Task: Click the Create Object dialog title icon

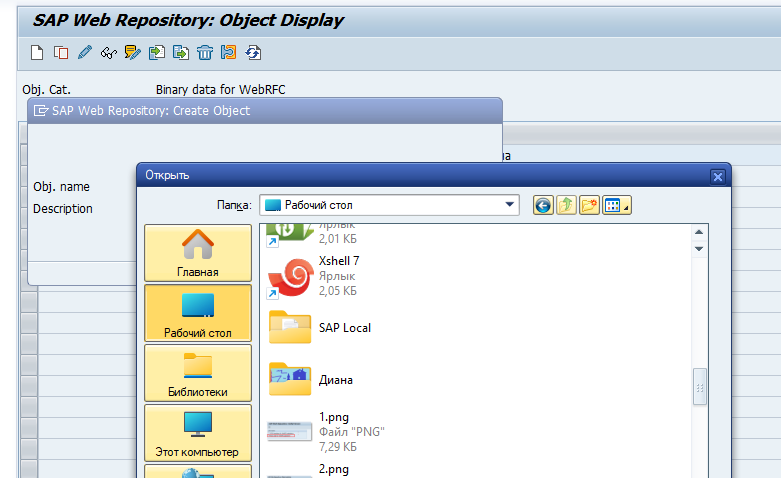Action: point(41,111)
